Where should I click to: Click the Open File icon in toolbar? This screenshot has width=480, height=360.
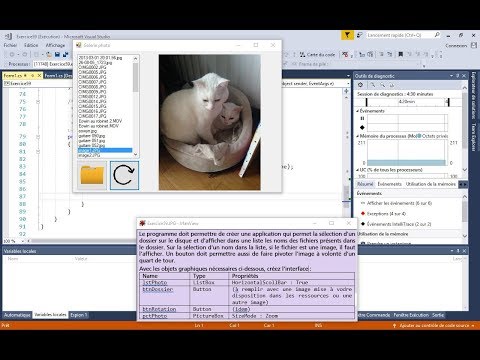coord(49,54)
